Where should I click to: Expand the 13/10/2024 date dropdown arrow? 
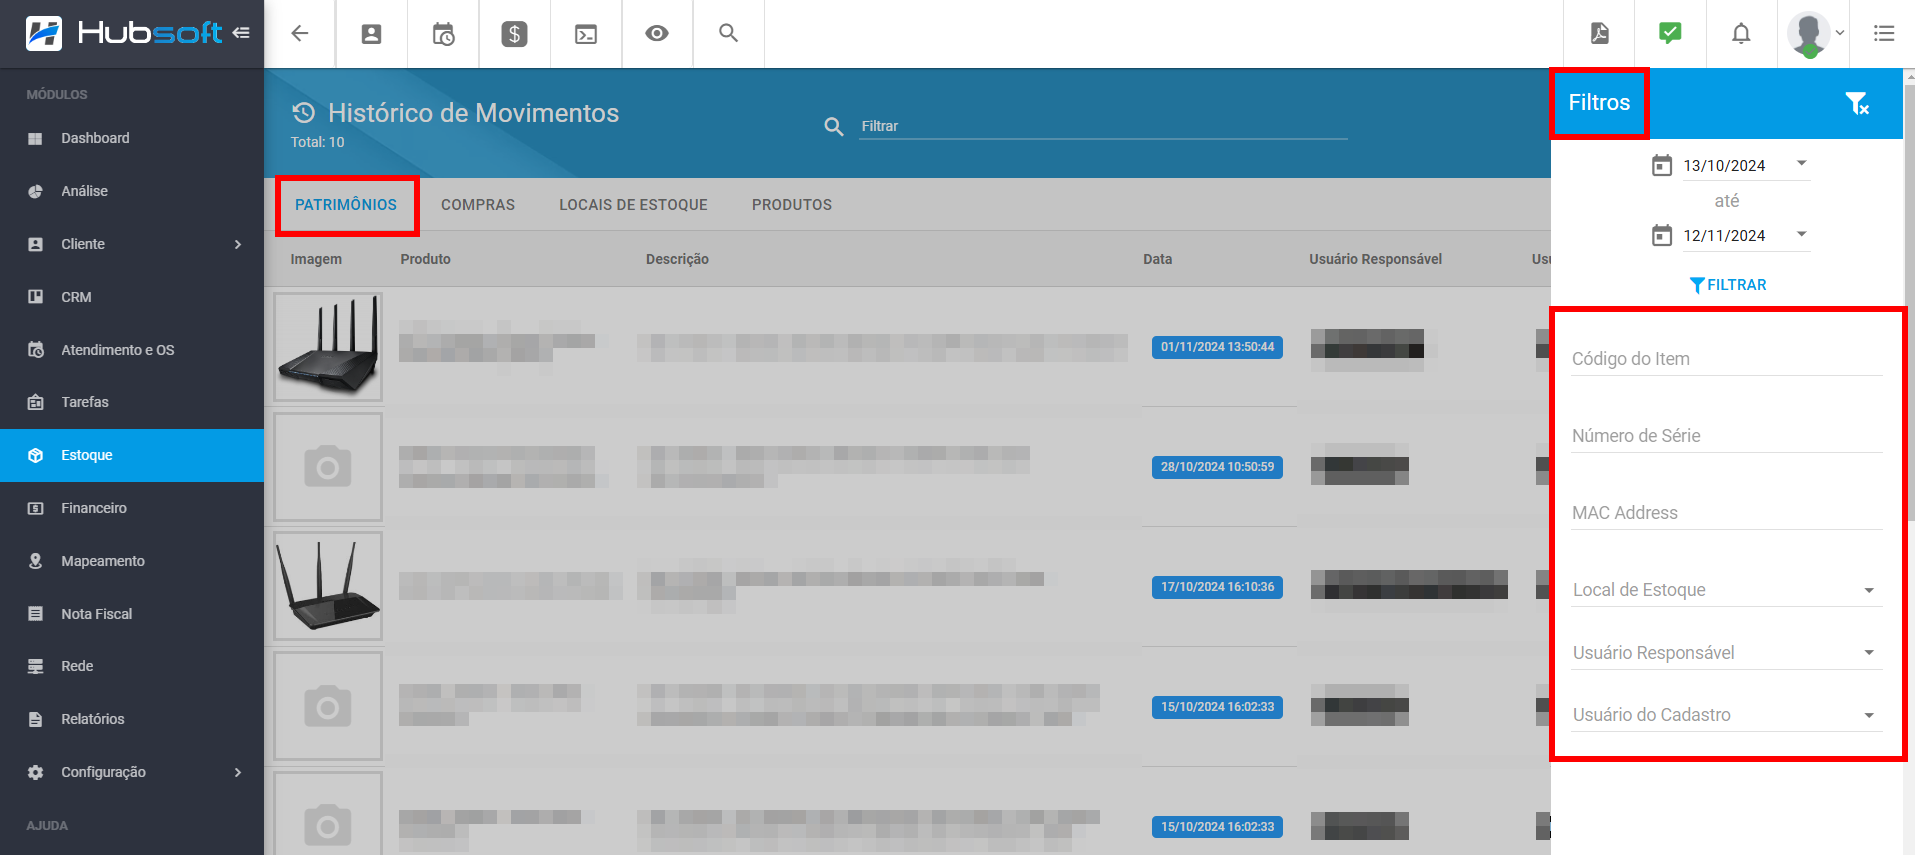1801,163
